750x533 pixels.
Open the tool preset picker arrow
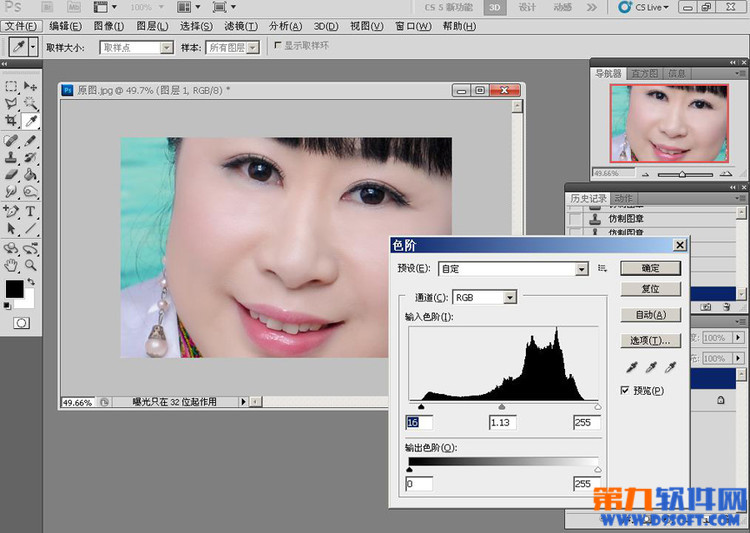(33, 47)
